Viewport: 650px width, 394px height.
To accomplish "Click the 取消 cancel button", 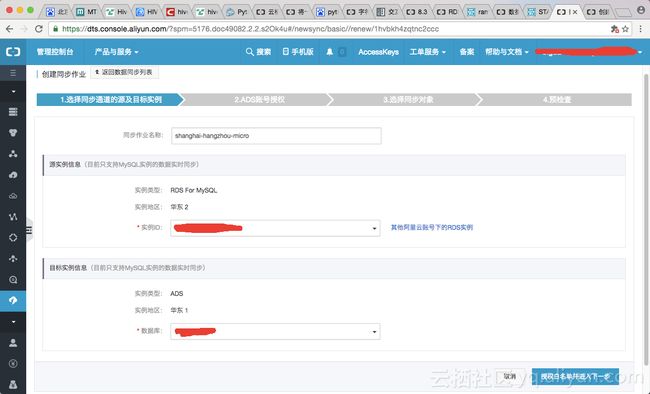I will [510, 376].
